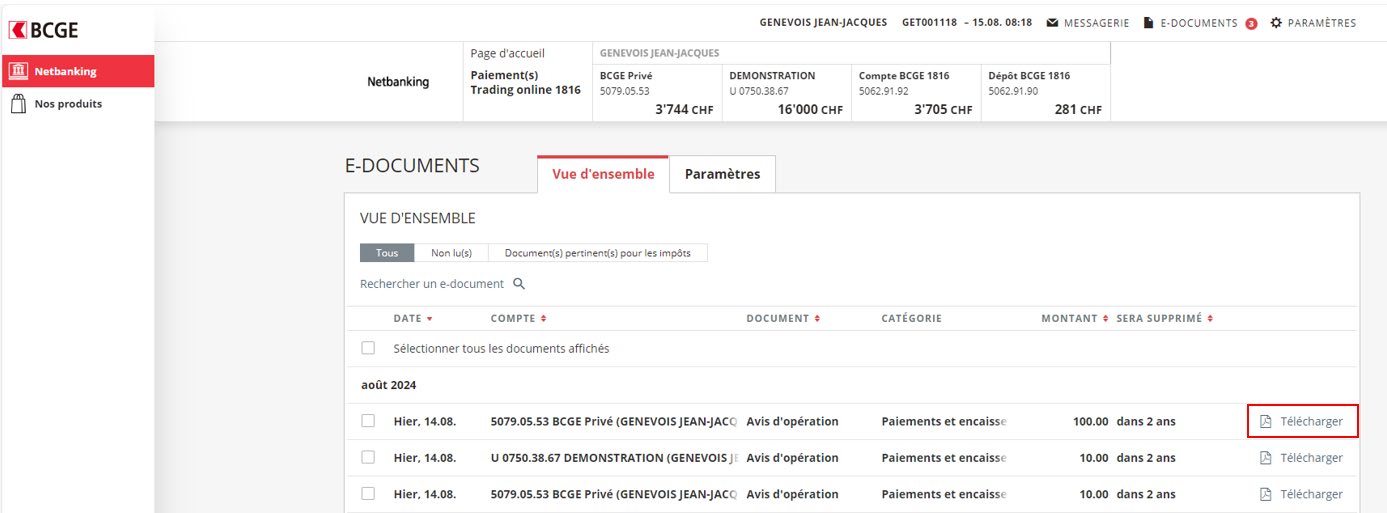The image size is (1387, 513).
Task: Open Paiement(s) Trading online 1816
Action: (526, 83)
